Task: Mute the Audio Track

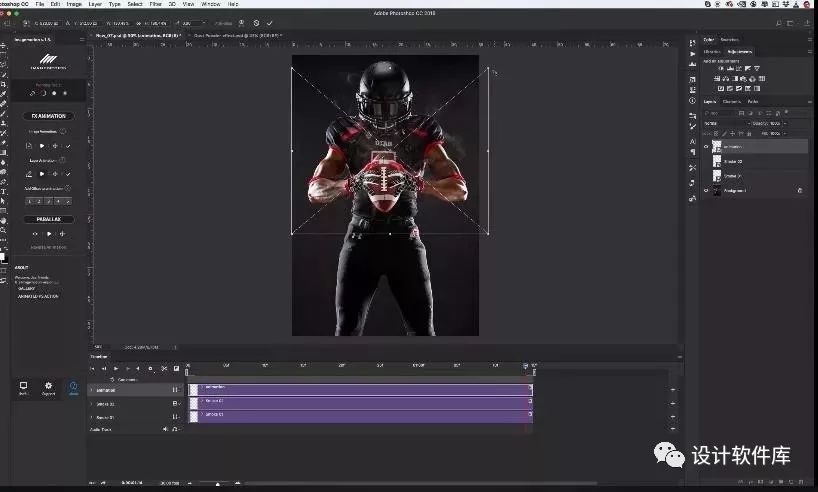Action: [165, 429]
